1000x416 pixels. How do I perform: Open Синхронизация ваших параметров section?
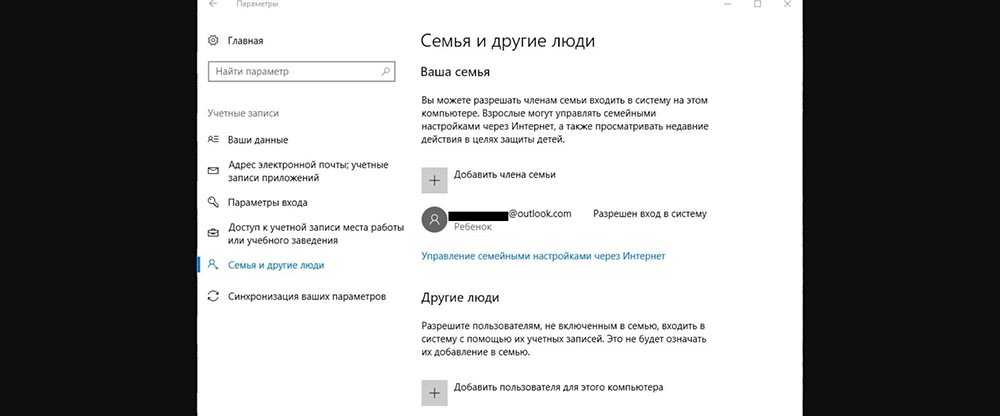point(306,297)
